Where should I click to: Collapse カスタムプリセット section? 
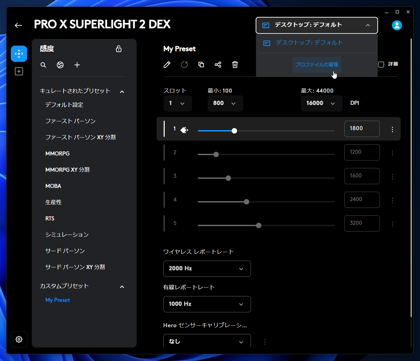(122, 287)
